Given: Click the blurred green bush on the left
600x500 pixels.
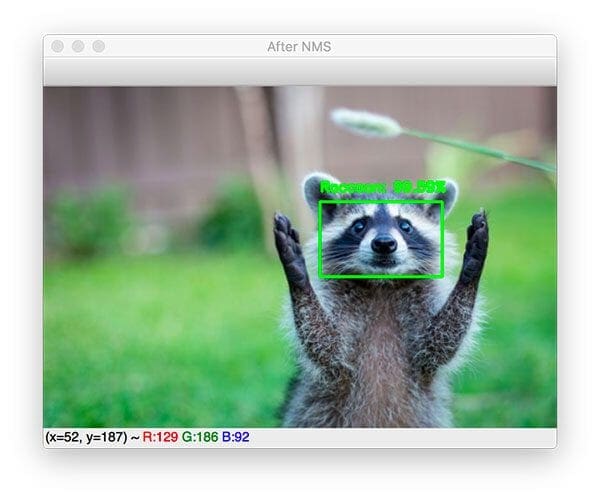Looking at the screenshot, I should pos(90,218).
